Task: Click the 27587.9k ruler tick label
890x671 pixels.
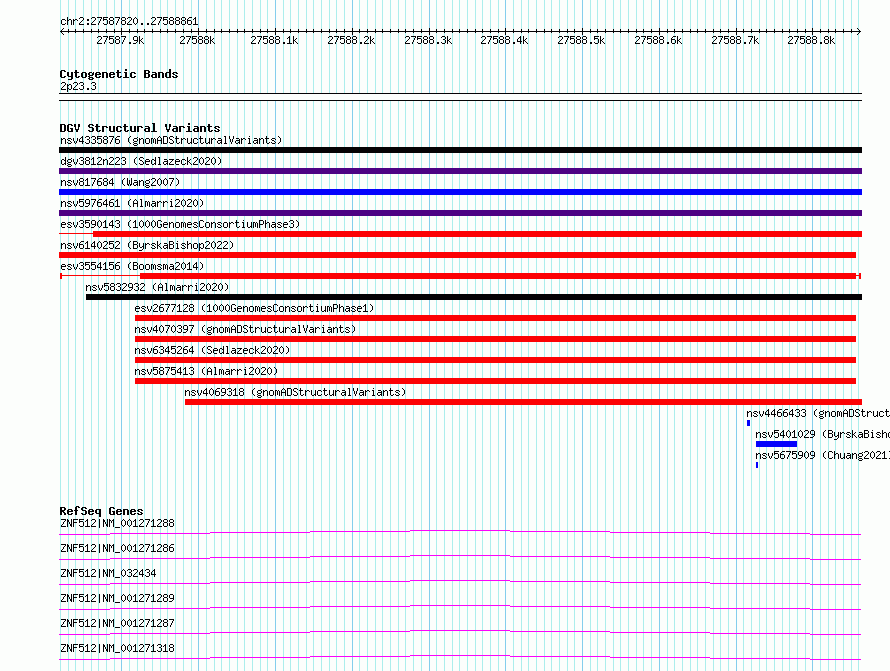Action: tap(120, 40)
